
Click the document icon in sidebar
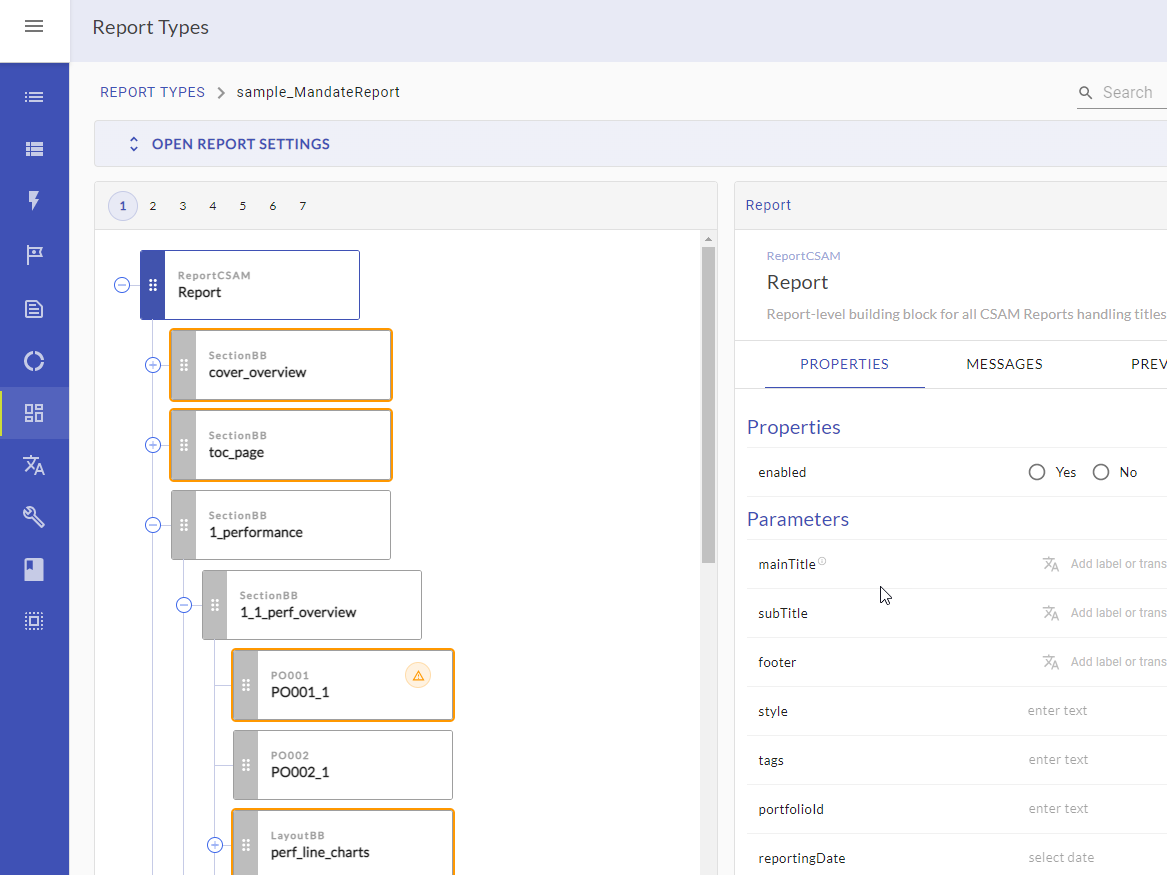tap(34, 308)
